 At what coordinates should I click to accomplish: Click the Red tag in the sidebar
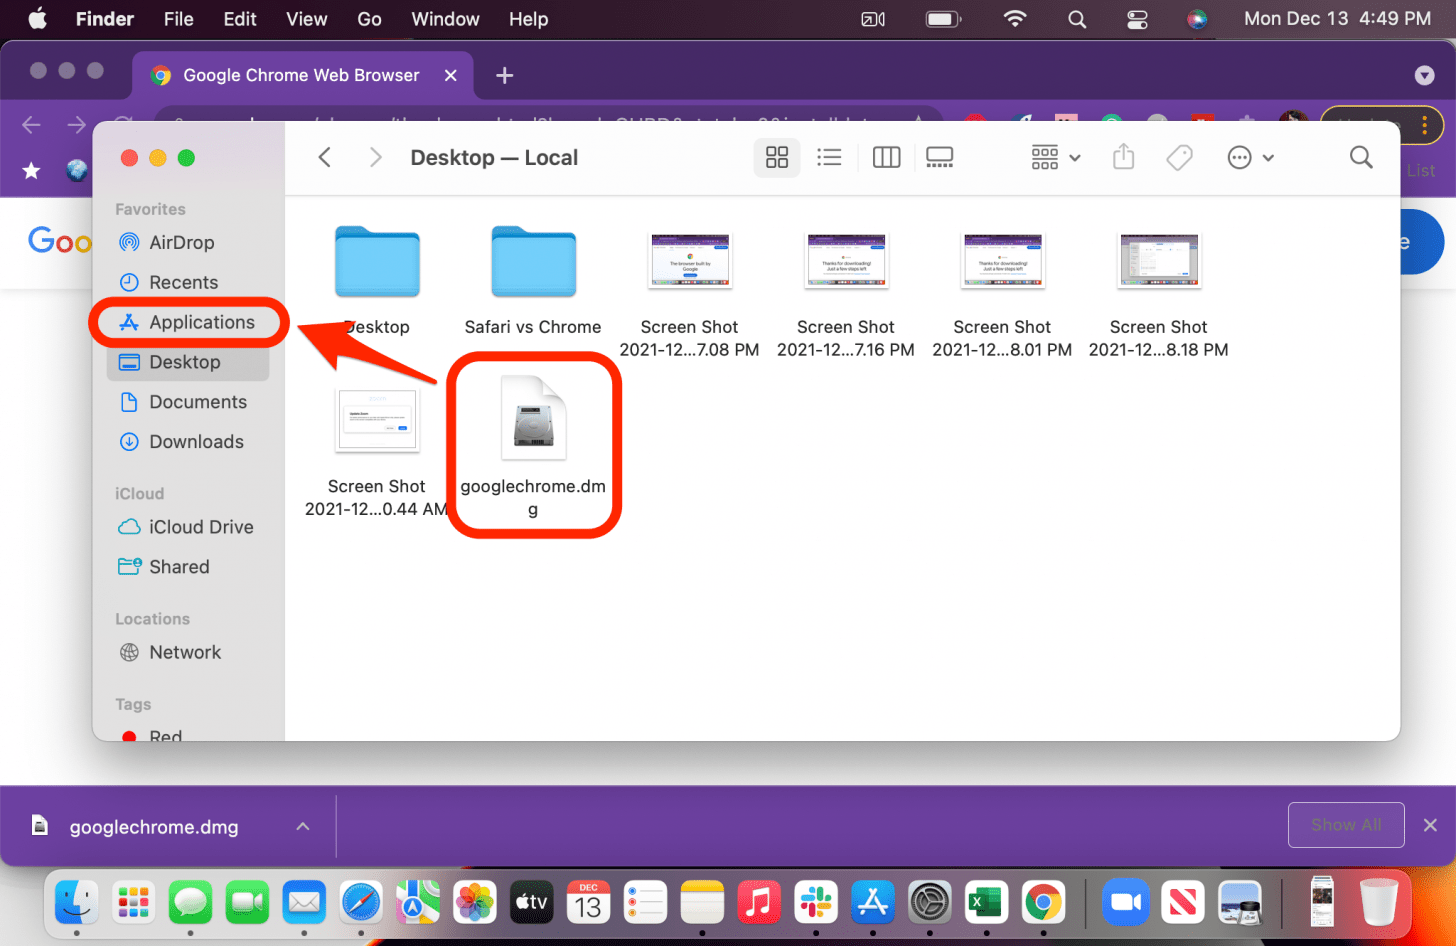[163, 736]
